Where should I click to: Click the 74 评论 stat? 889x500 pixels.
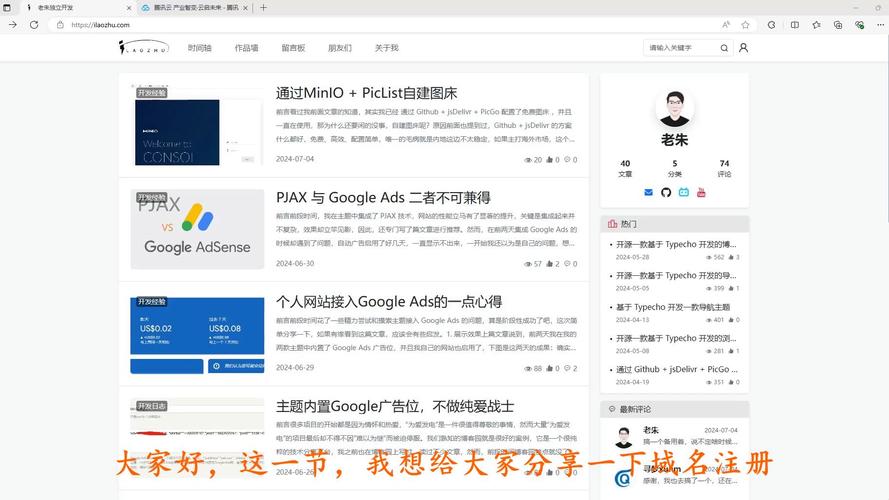point(724,168)
